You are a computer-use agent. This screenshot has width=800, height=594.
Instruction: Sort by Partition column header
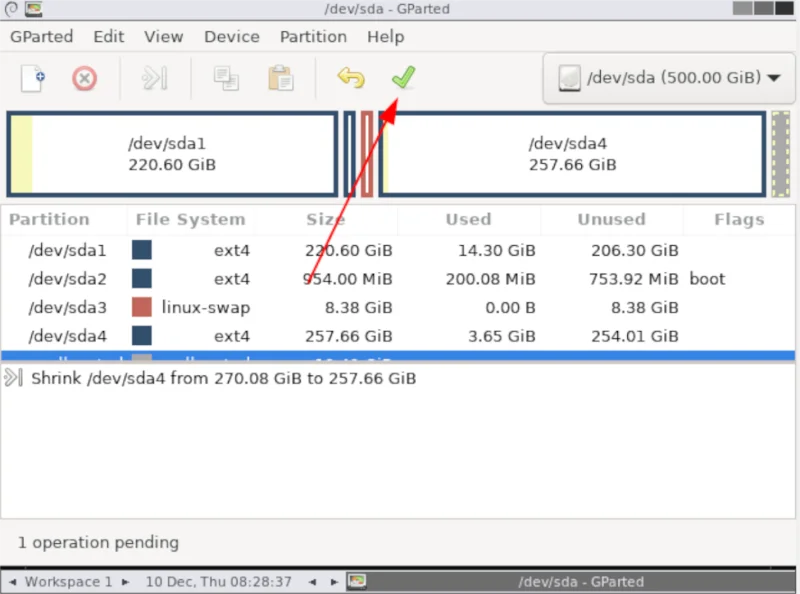point(49,219)
